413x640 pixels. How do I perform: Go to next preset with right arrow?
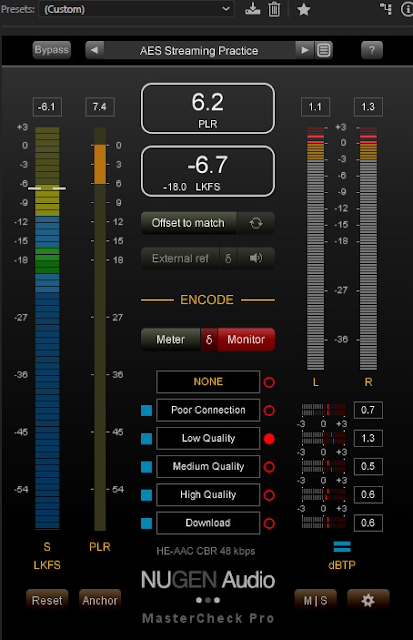coord(304,50)
